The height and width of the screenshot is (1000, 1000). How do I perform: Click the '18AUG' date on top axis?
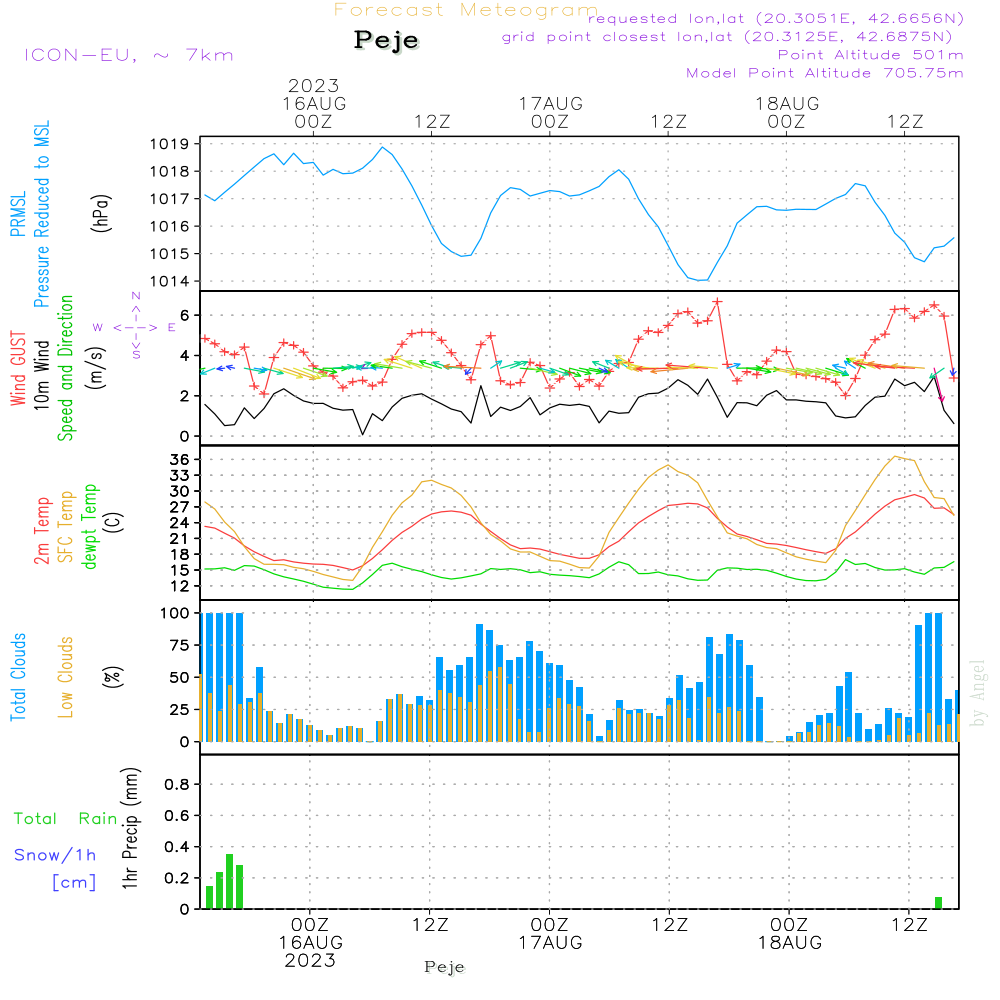pos(788,104)
